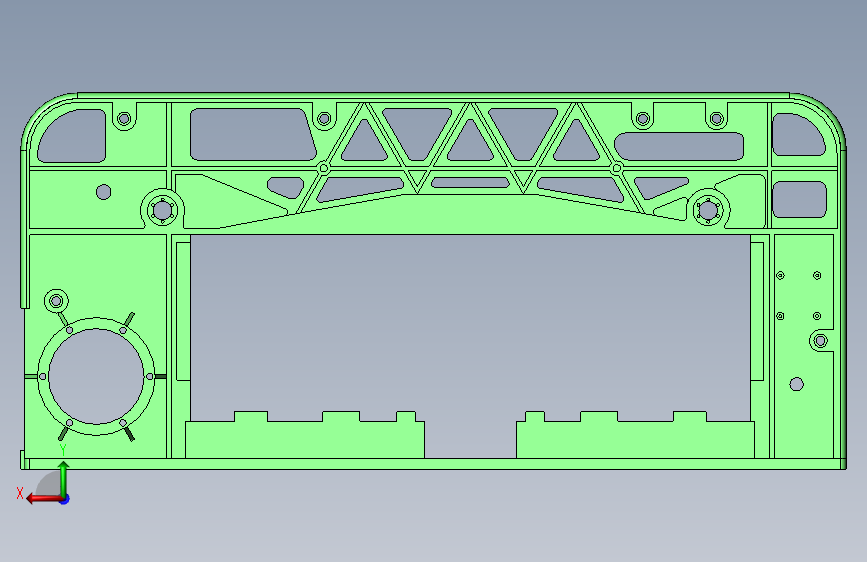The width and height of the screenshot is (867, 562).
Task: Select the round hole in the right side panel
Action: [x=796, y=384]
